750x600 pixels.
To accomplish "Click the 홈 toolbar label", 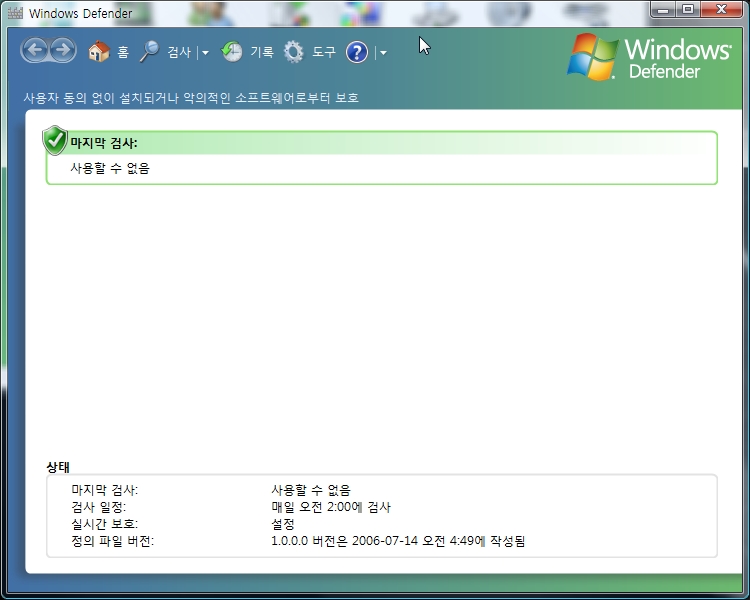I will point(123,52).
